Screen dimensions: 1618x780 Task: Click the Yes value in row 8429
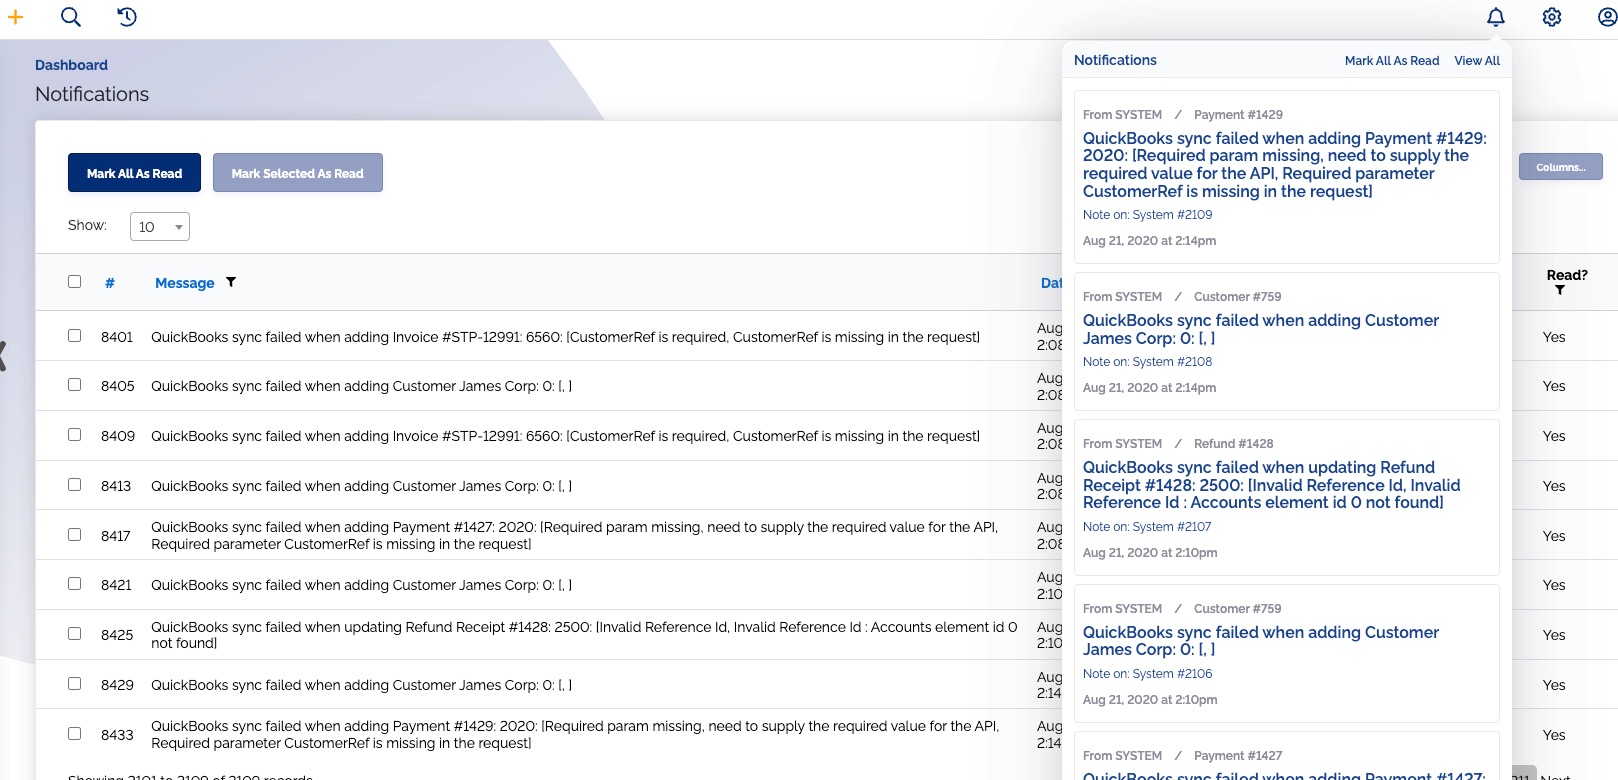[1554, 685]
